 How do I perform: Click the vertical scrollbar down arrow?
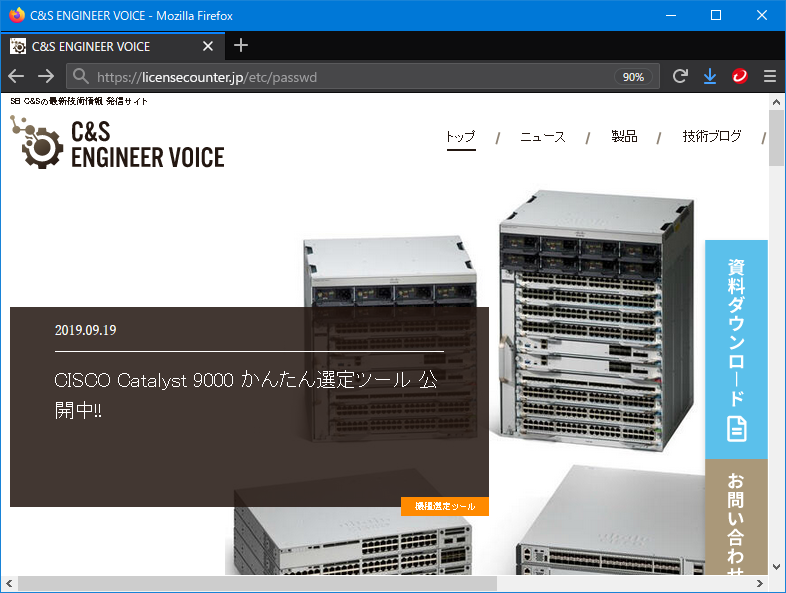coord(776,567)
